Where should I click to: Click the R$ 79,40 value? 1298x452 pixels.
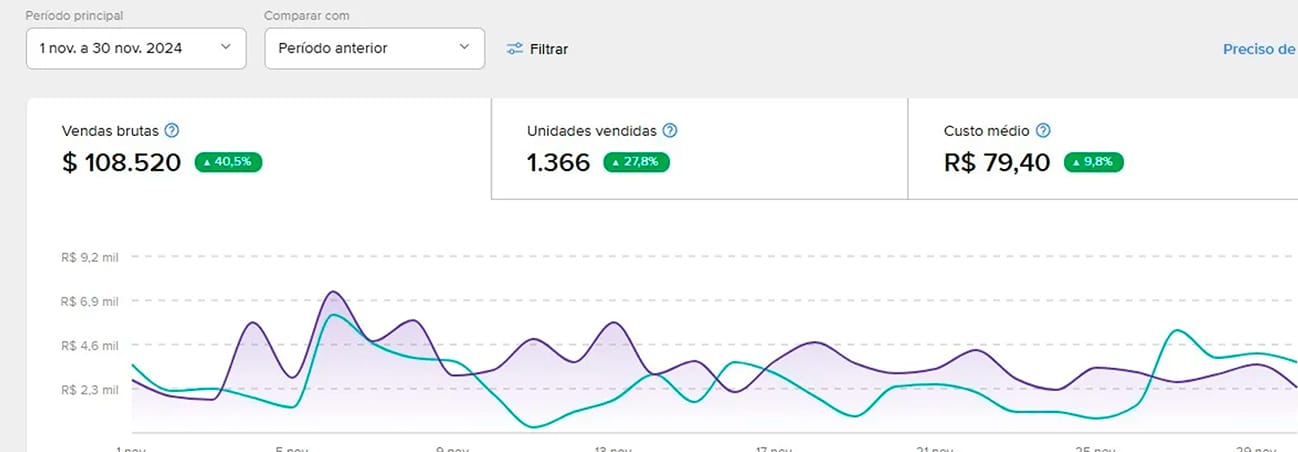[x=997, y=162]
